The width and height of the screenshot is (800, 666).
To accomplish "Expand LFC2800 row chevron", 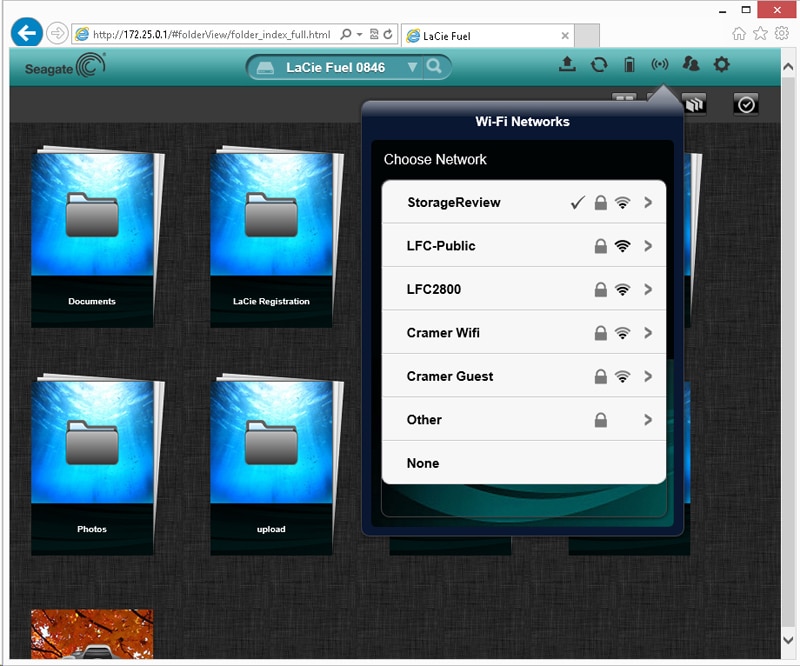I will pyautogui.click(x=648, y=289).
